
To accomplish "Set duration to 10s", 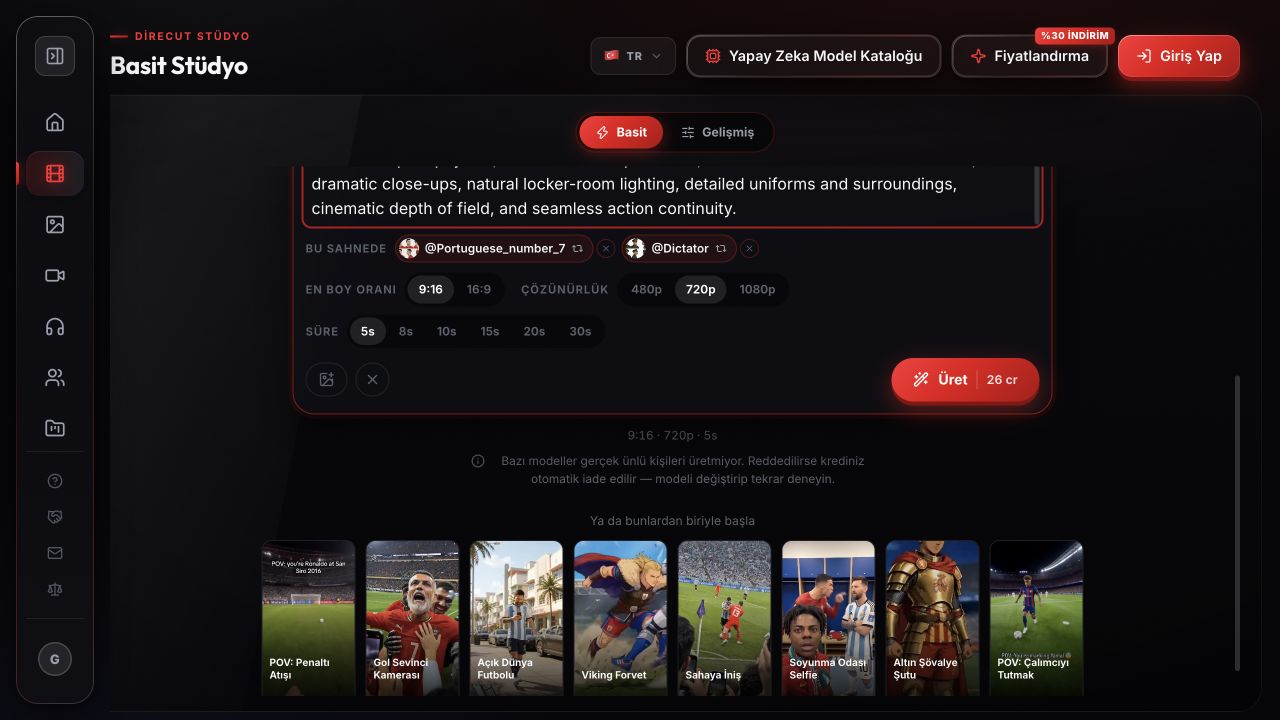I will point(446,331).
